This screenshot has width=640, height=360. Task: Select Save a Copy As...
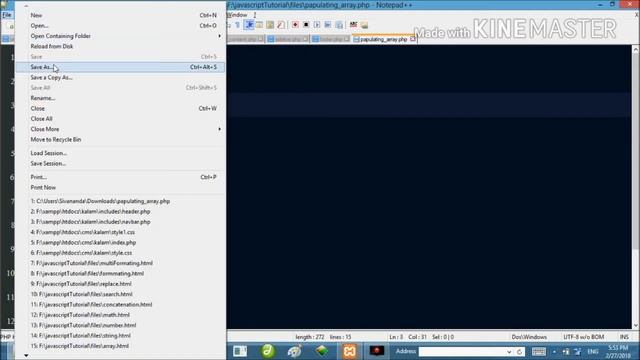tap(120, 77)
